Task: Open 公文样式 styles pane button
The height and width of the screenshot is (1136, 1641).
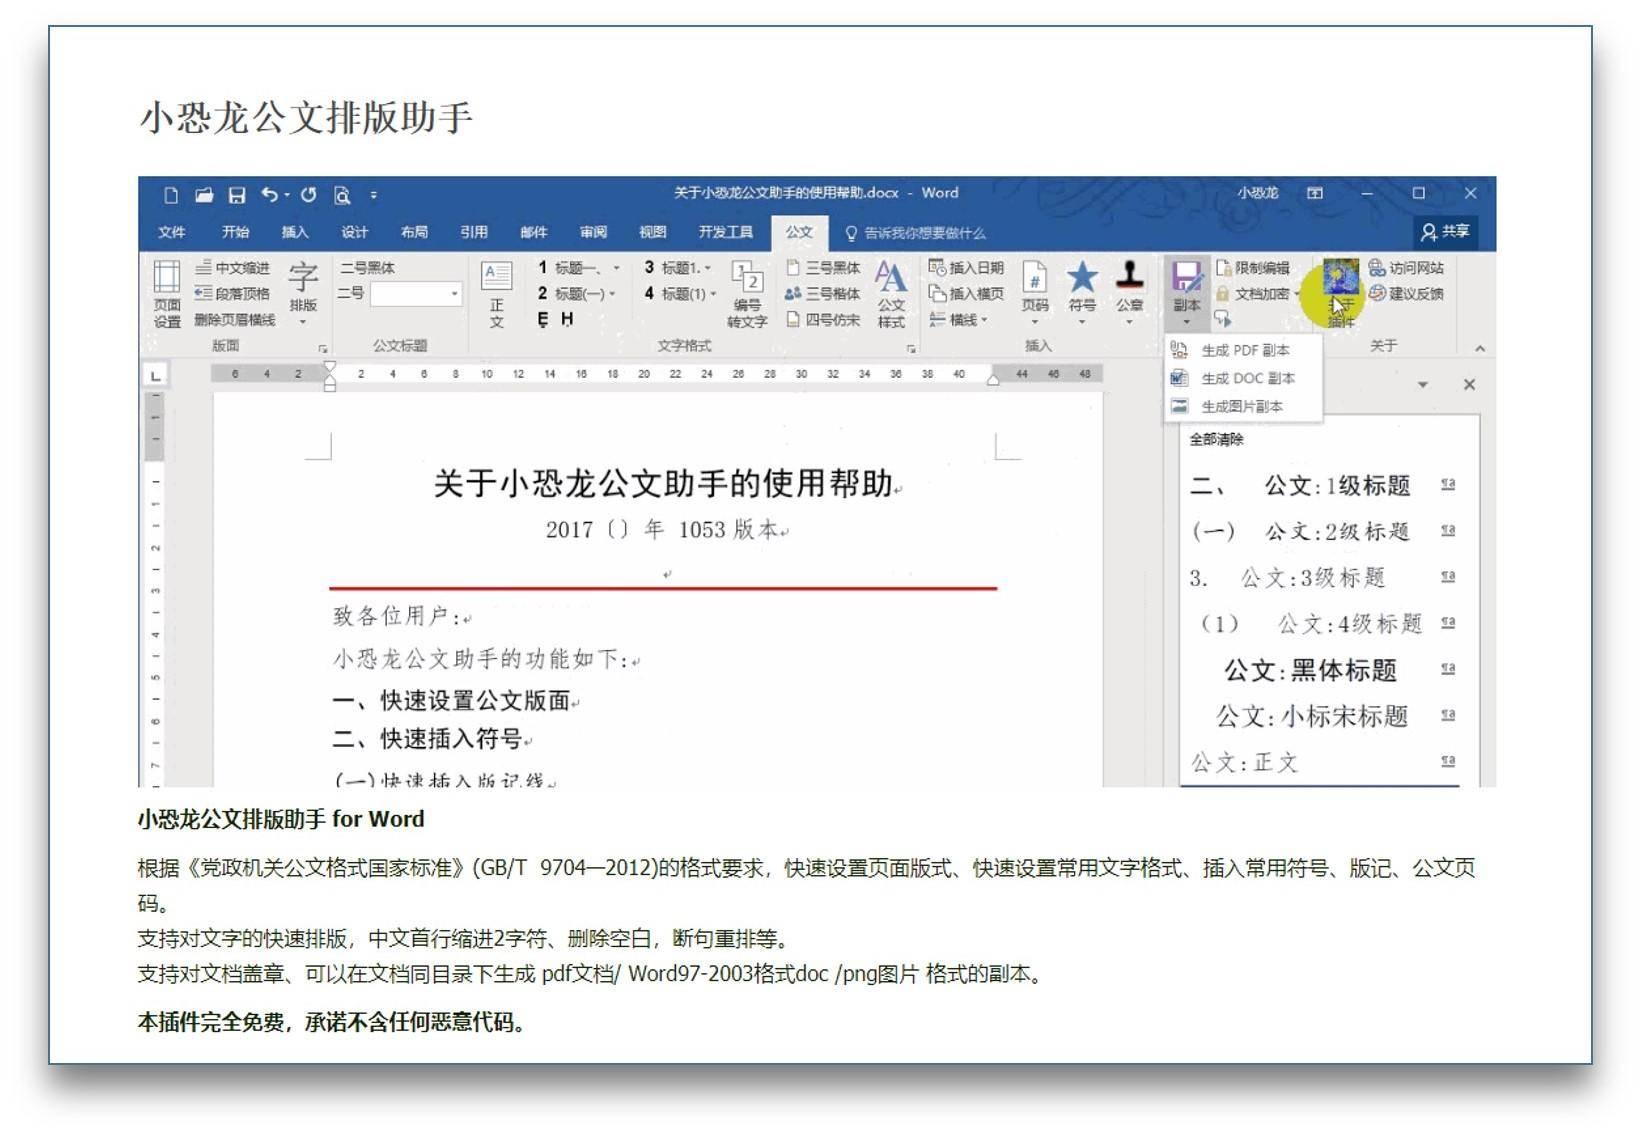Action: point(891,294)
